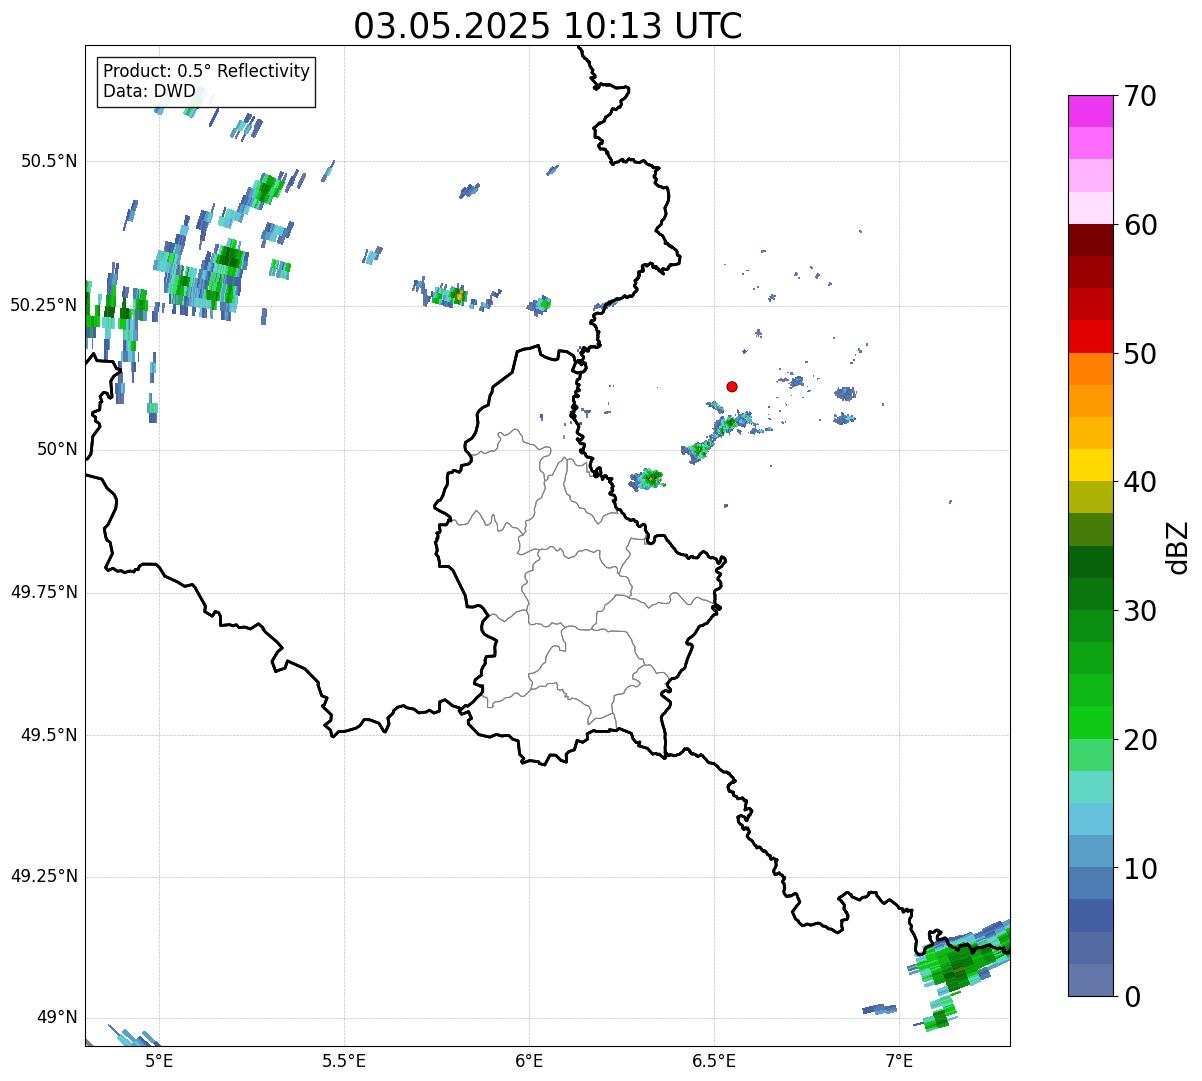The image size is (1202, 1081).
Task: Click the 50.5°N latitude label
Action: [x=49, y=161]
